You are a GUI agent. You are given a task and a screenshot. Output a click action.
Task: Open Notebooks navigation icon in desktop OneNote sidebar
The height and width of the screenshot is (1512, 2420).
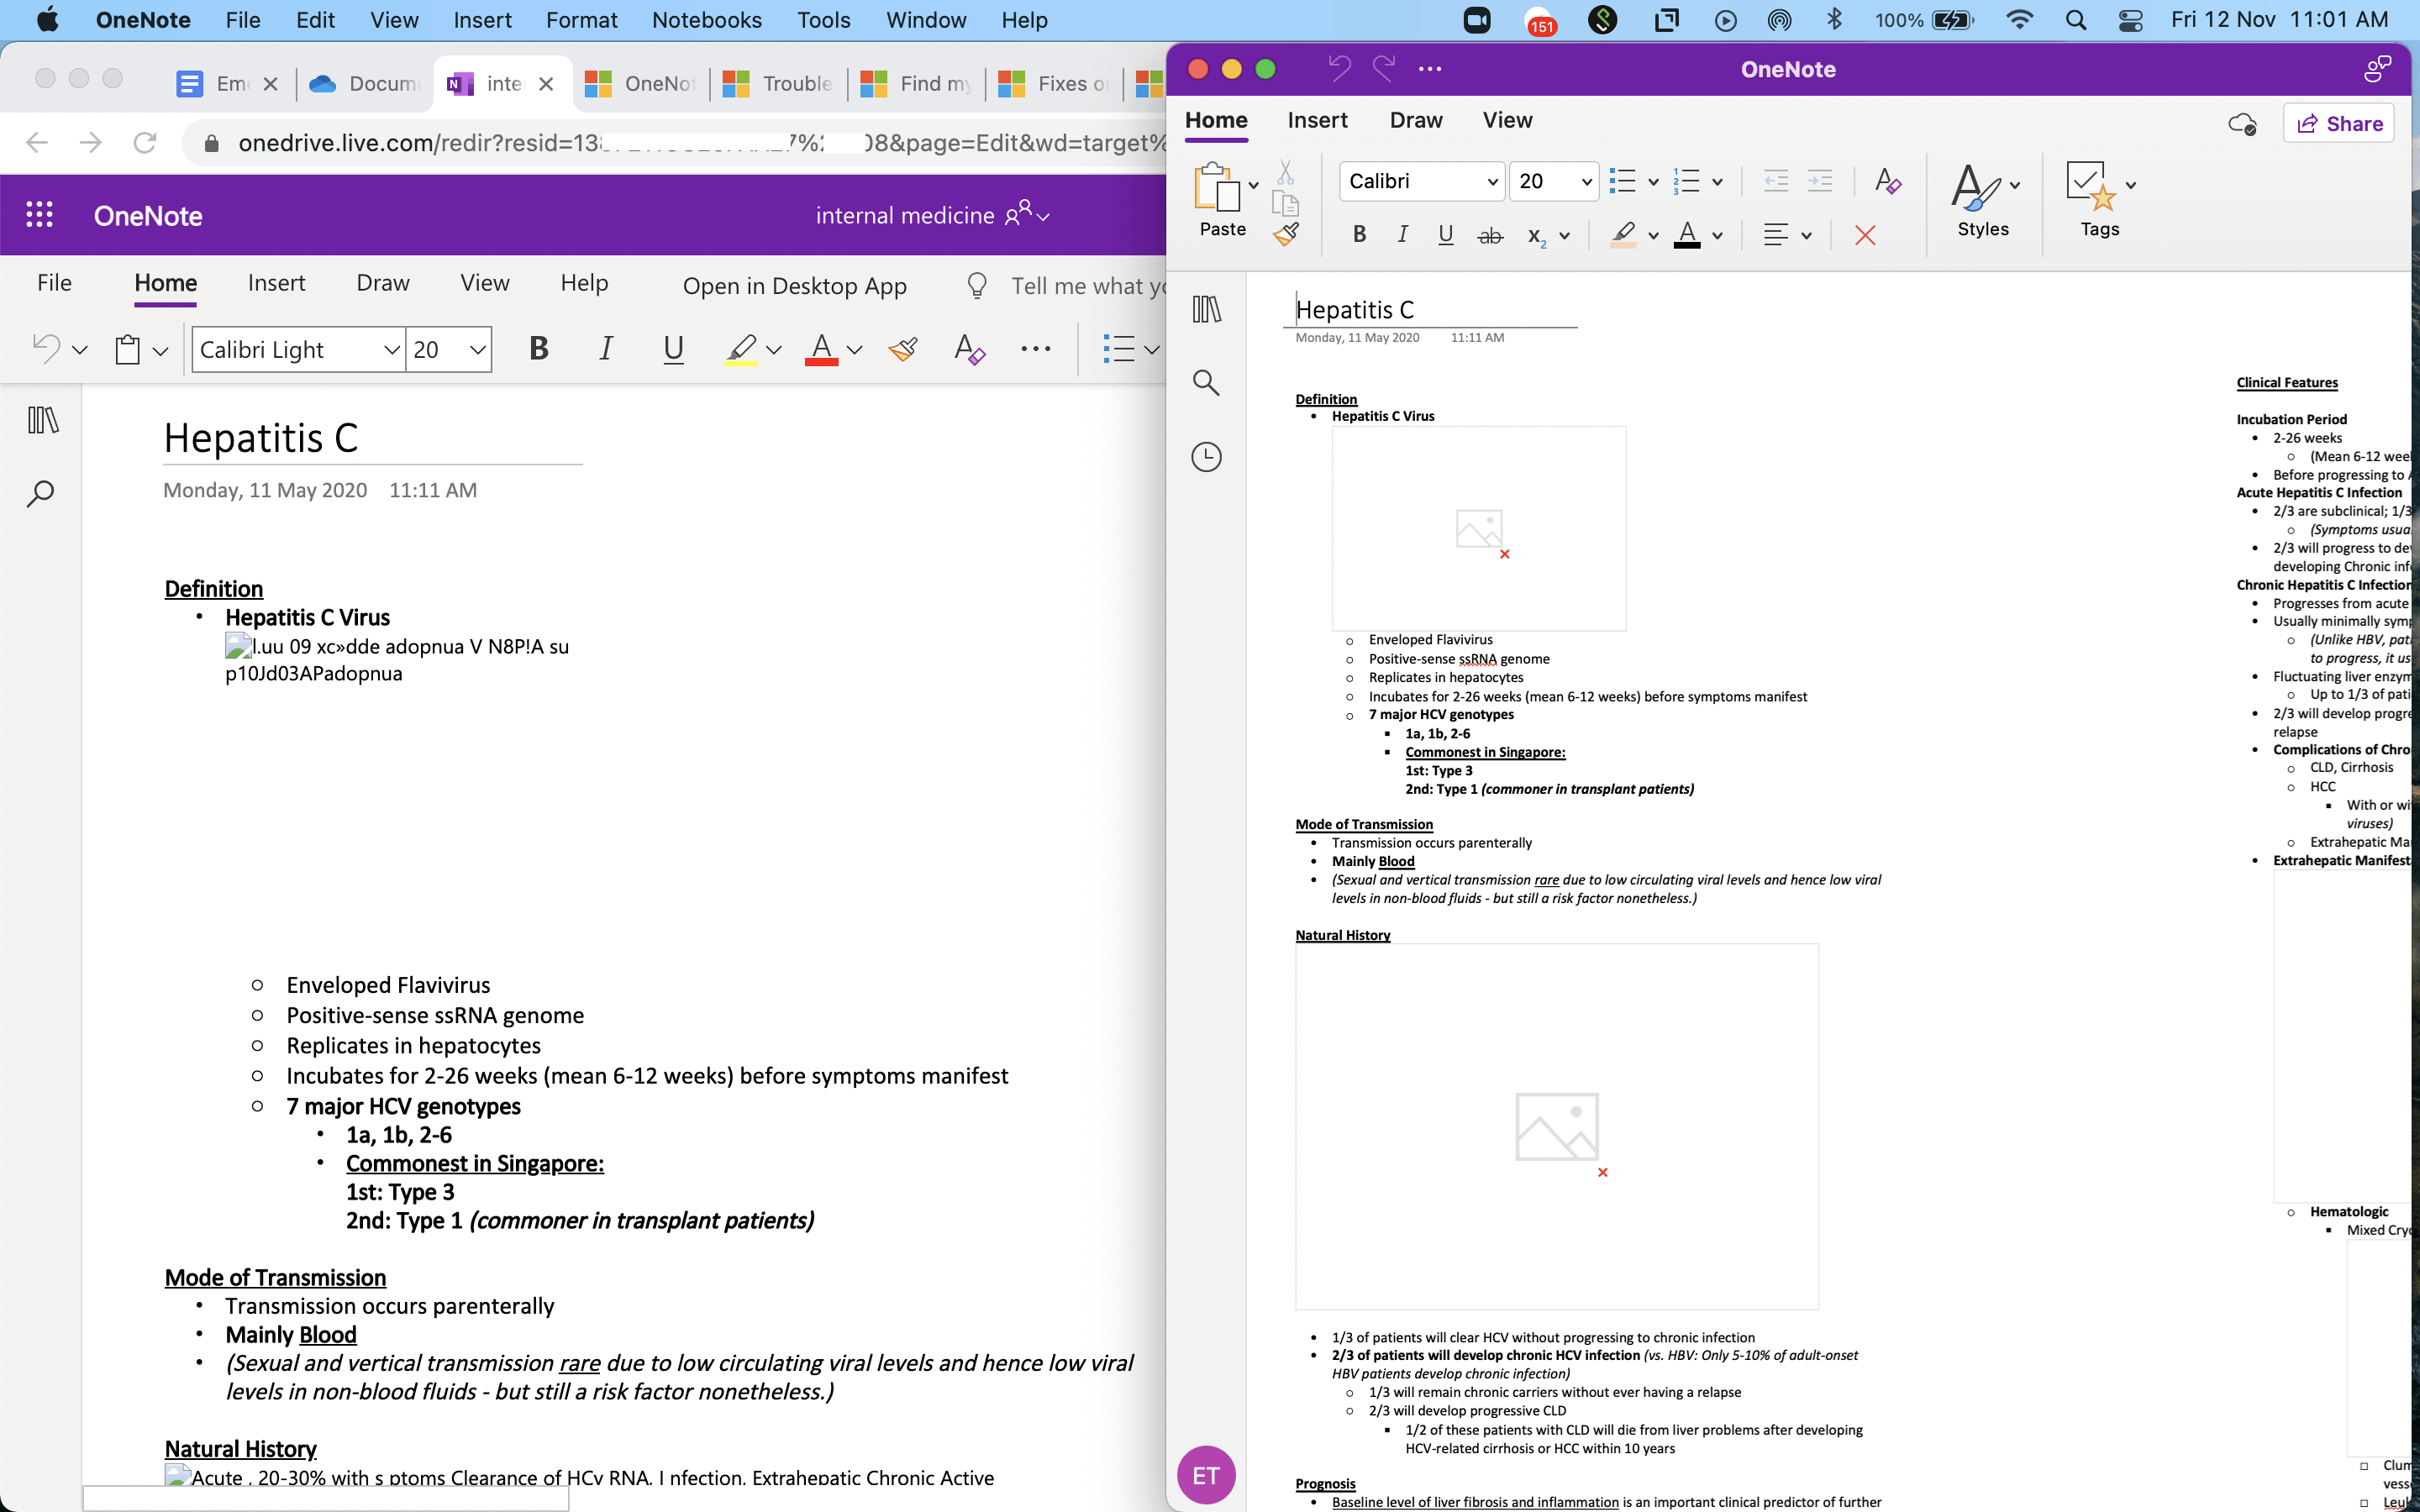pos(1207,309)
